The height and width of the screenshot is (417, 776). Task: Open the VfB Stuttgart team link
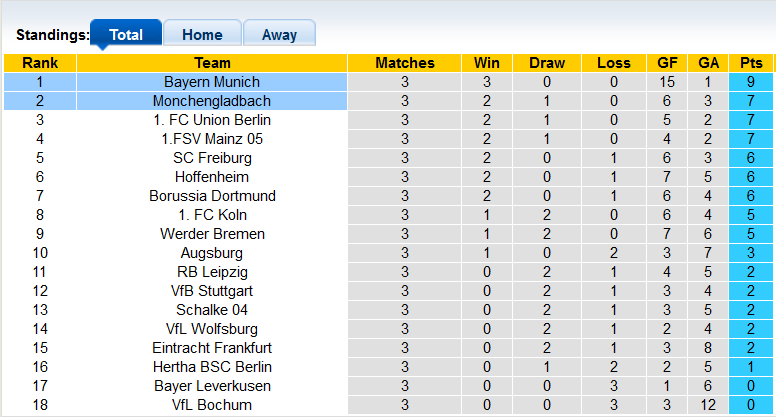(212, 291)
